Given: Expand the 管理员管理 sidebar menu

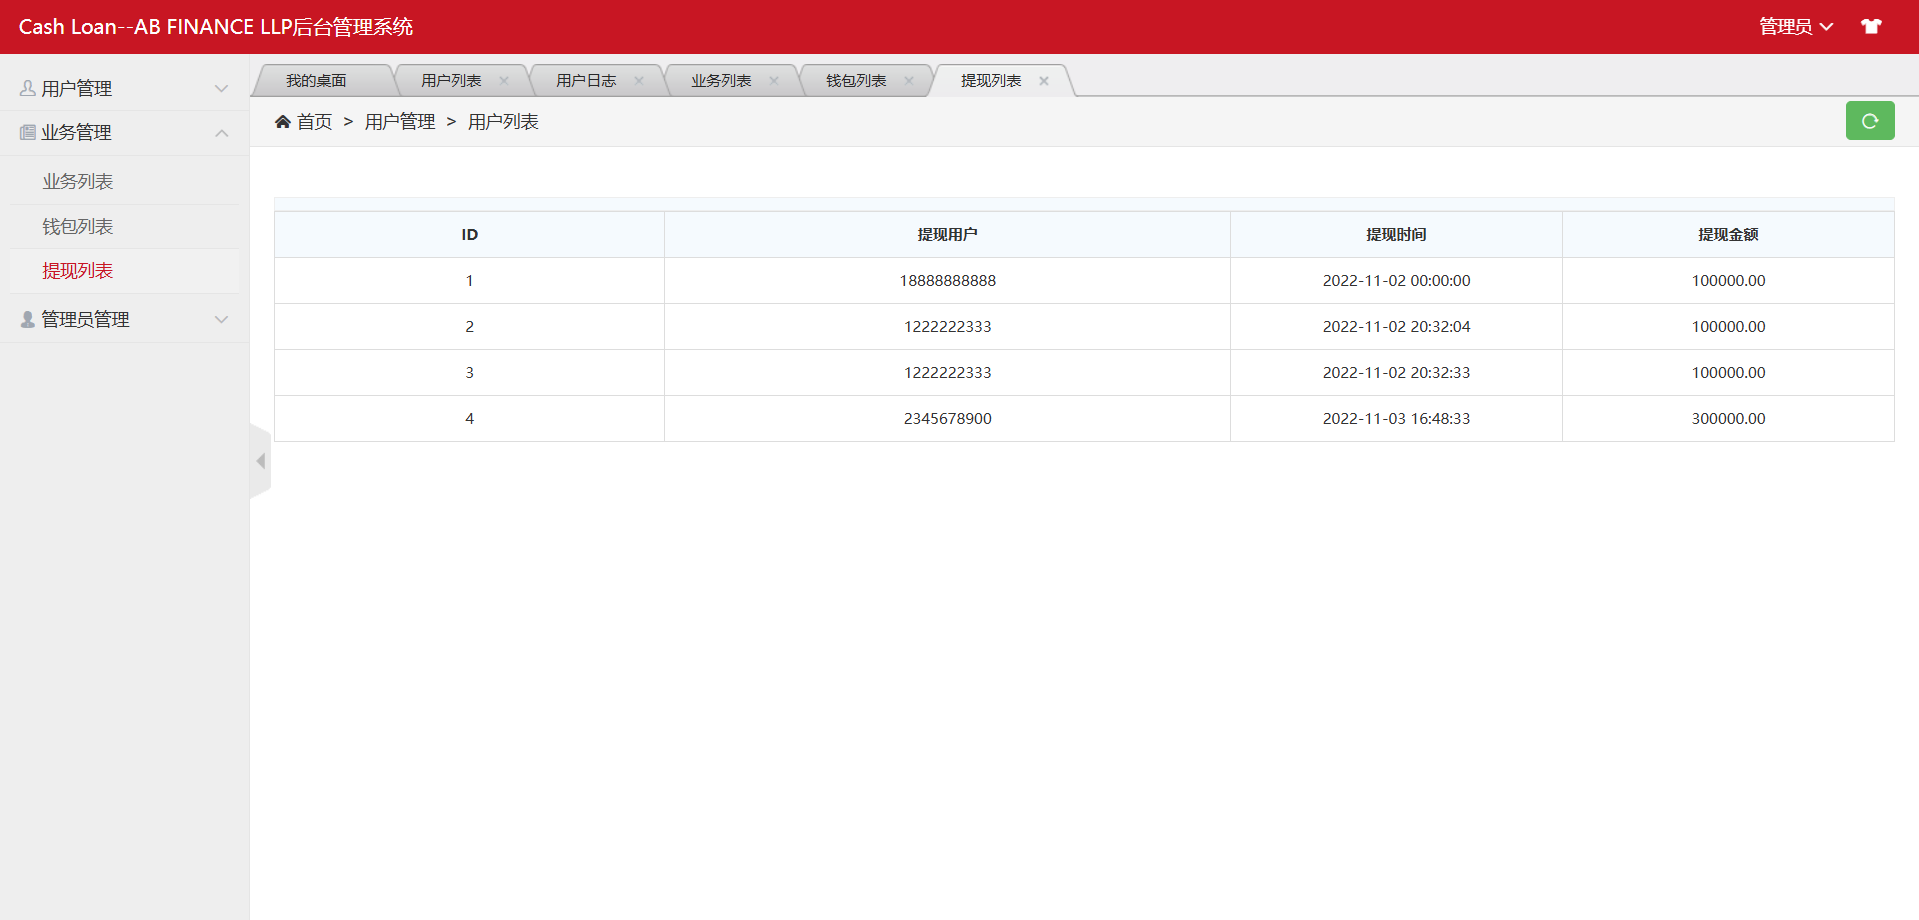Looking at the screenshot, I should (124, 320).
